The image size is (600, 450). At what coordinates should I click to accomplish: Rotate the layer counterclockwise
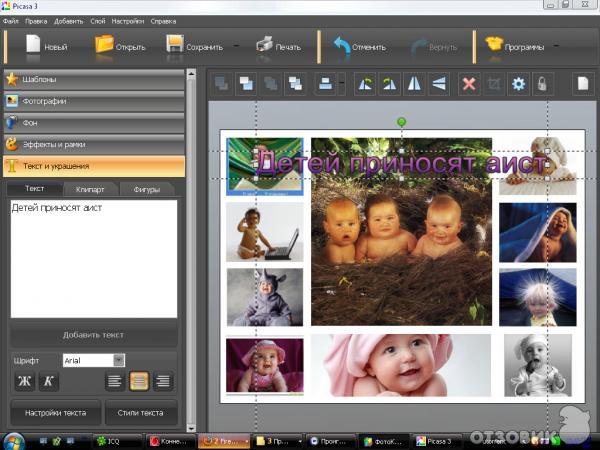coord(365,84)
